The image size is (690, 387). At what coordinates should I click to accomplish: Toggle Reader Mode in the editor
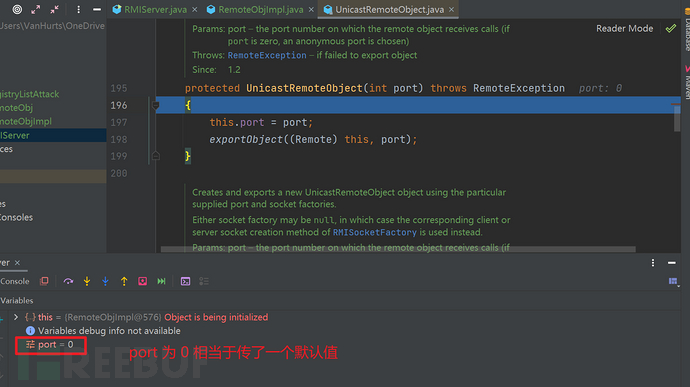(x=624, y=29)
